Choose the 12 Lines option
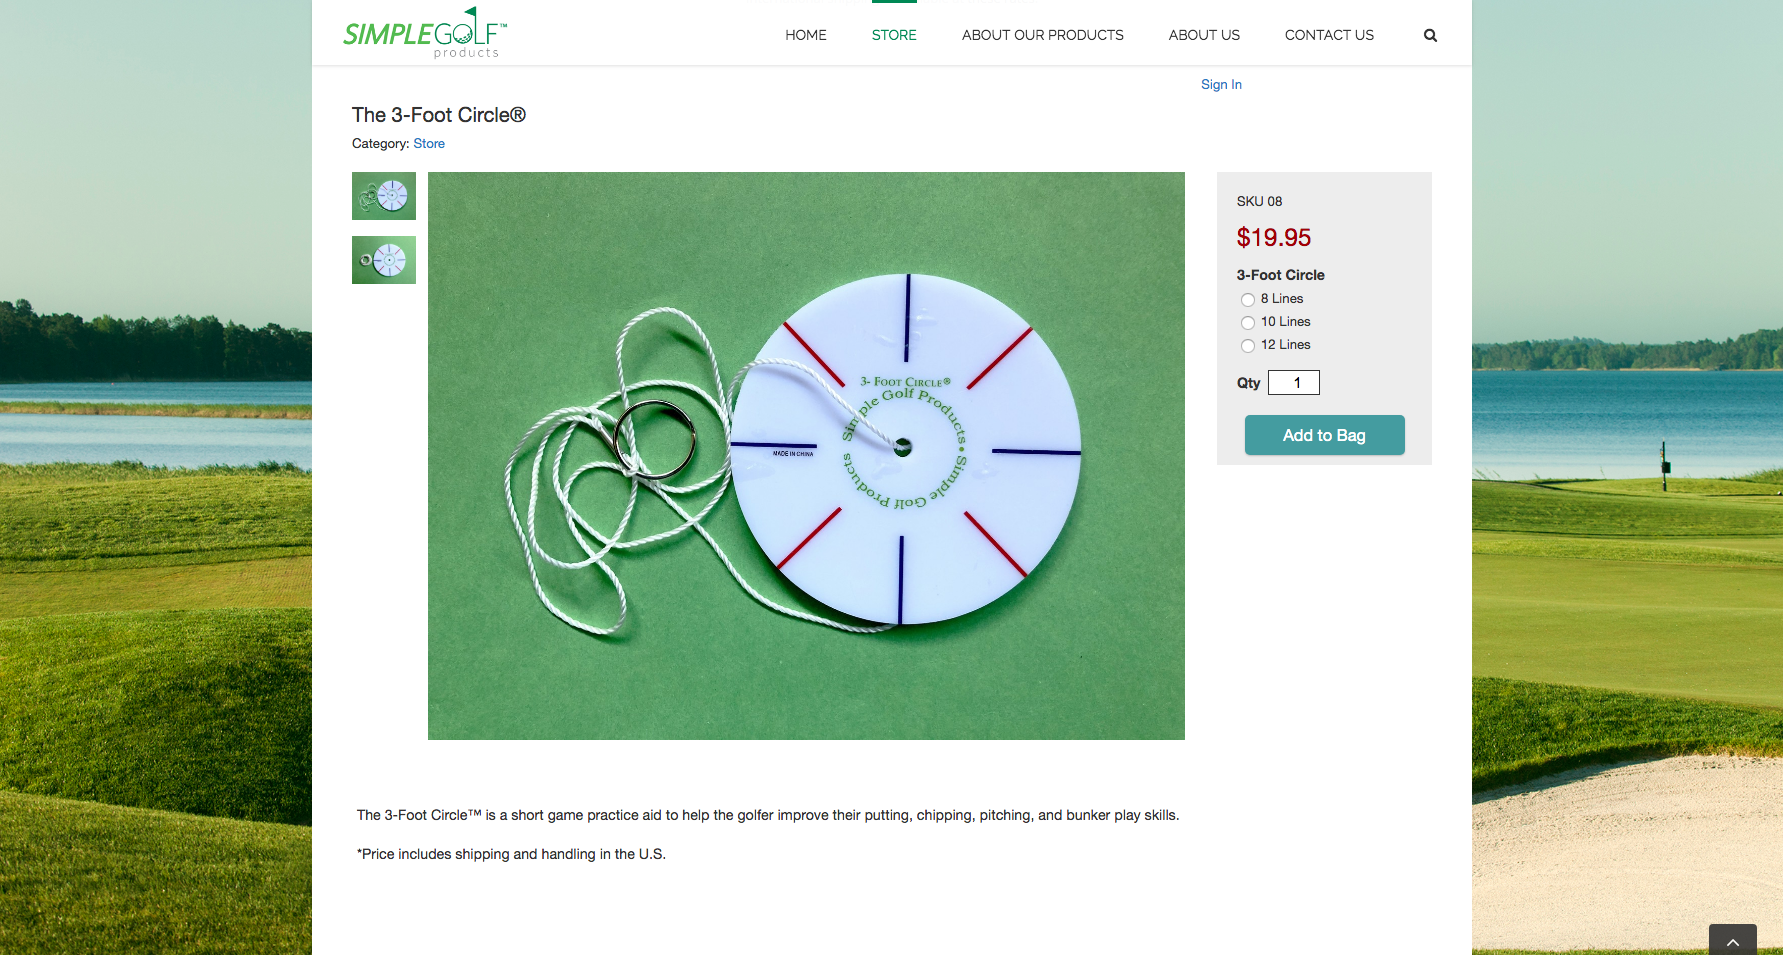 pyautogui.click(x=1248, y=345)
